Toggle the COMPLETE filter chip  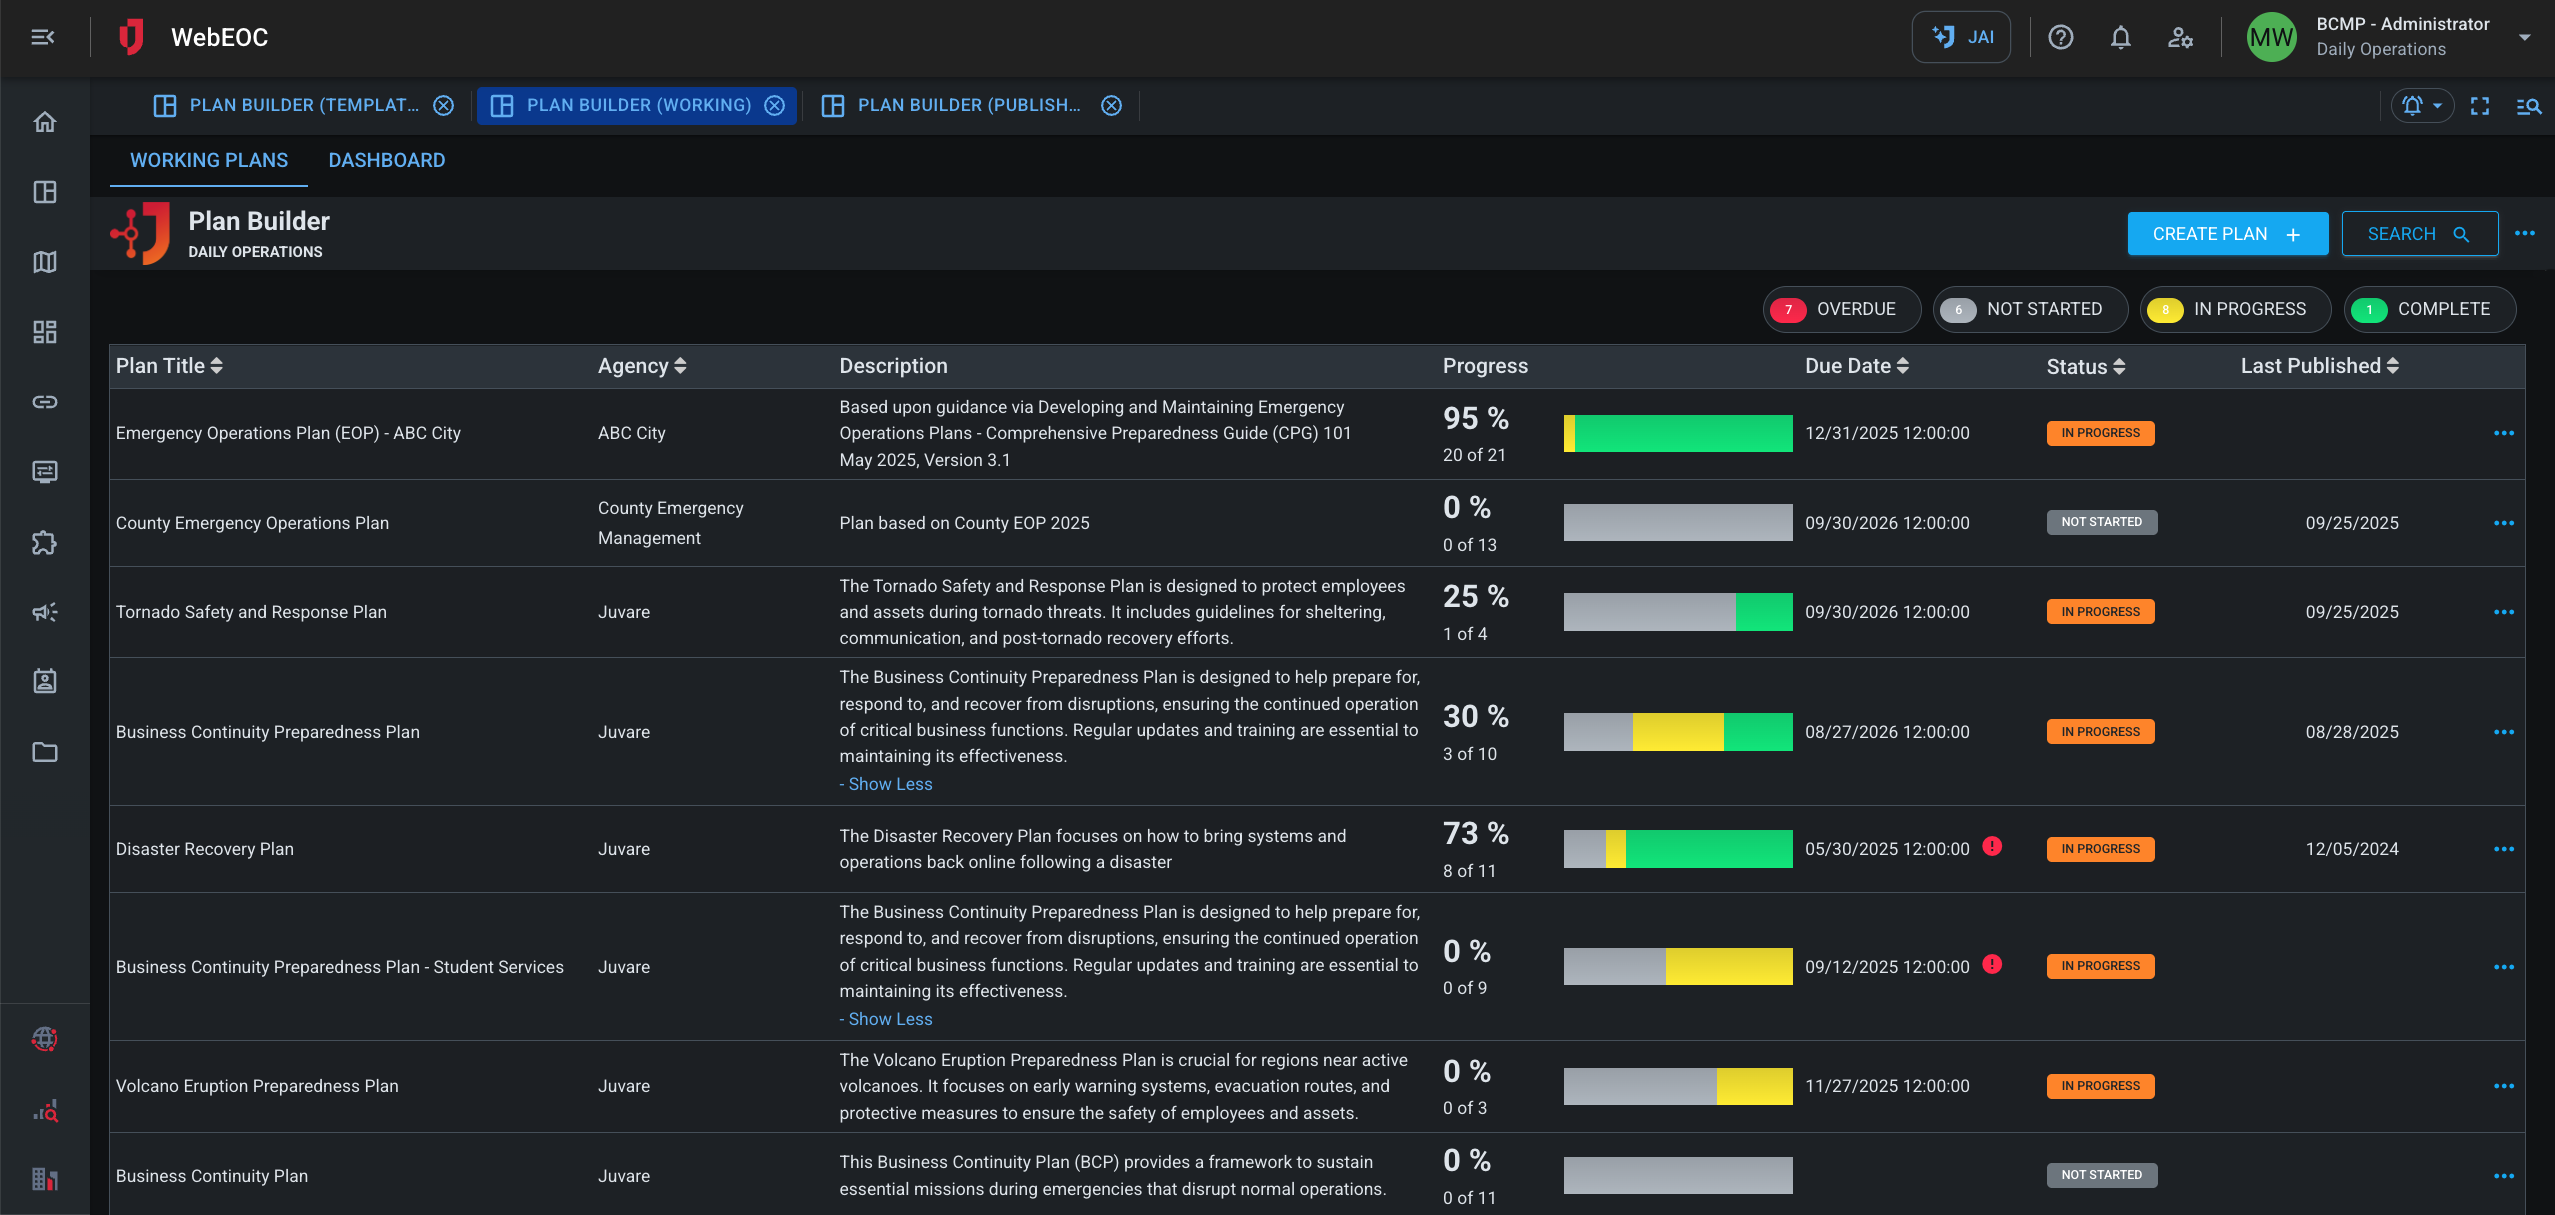pyautogui.click(x=2430, y=309)
